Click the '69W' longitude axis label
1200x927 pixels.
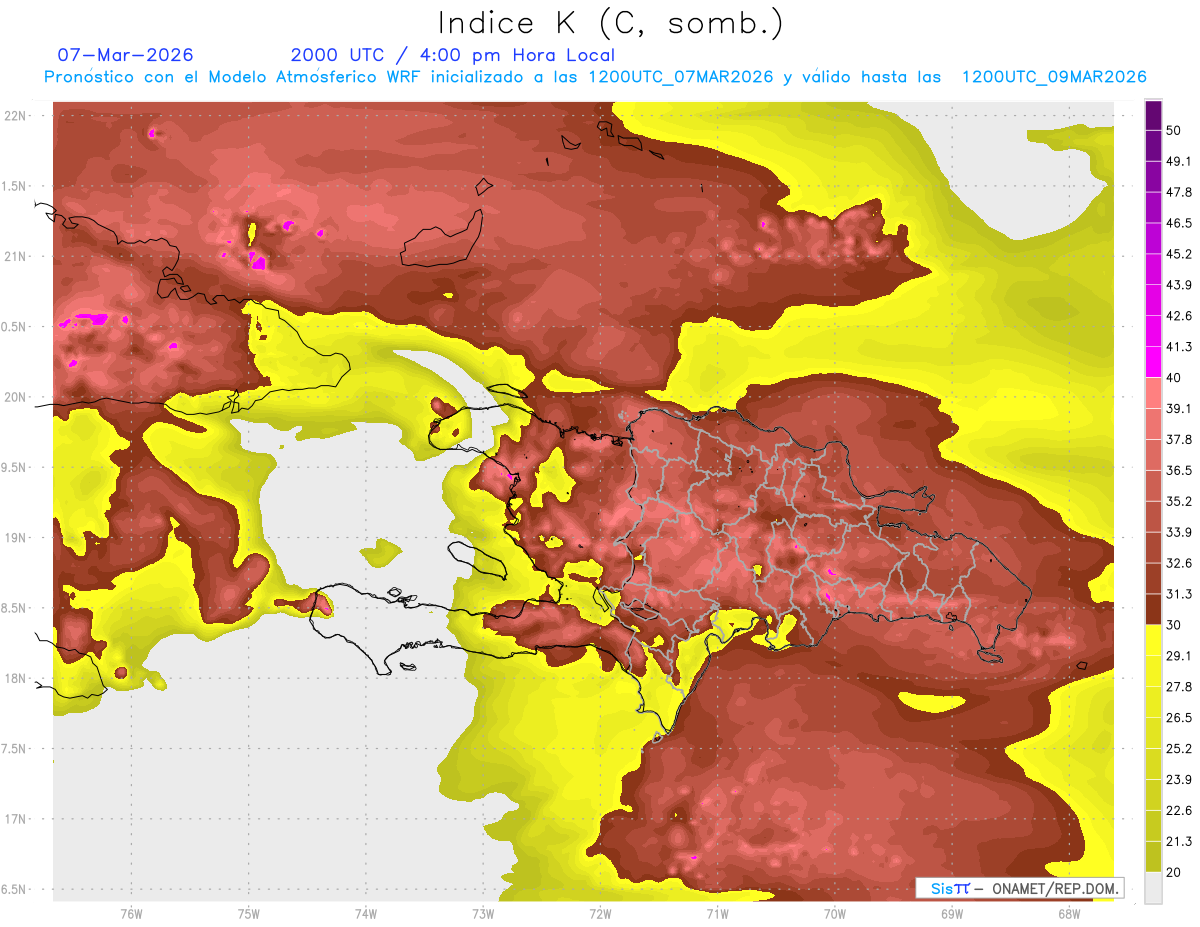951,913
